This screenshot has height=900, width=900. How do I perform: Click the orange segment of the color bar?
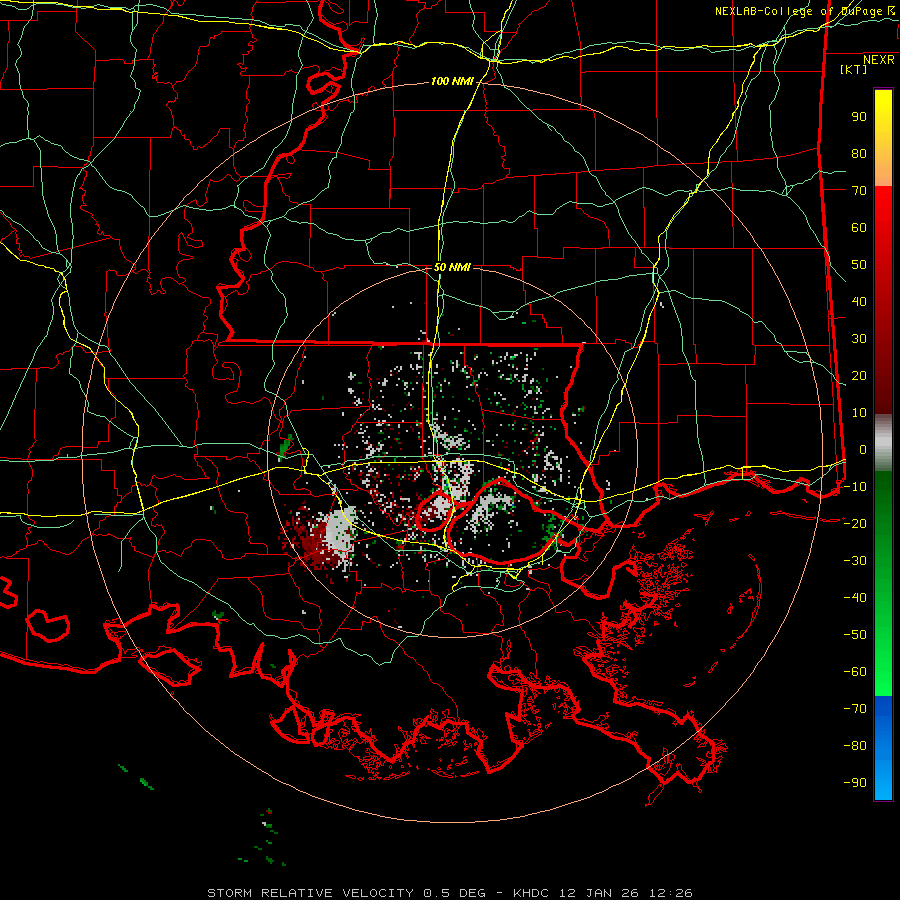(x=883, y=171)
